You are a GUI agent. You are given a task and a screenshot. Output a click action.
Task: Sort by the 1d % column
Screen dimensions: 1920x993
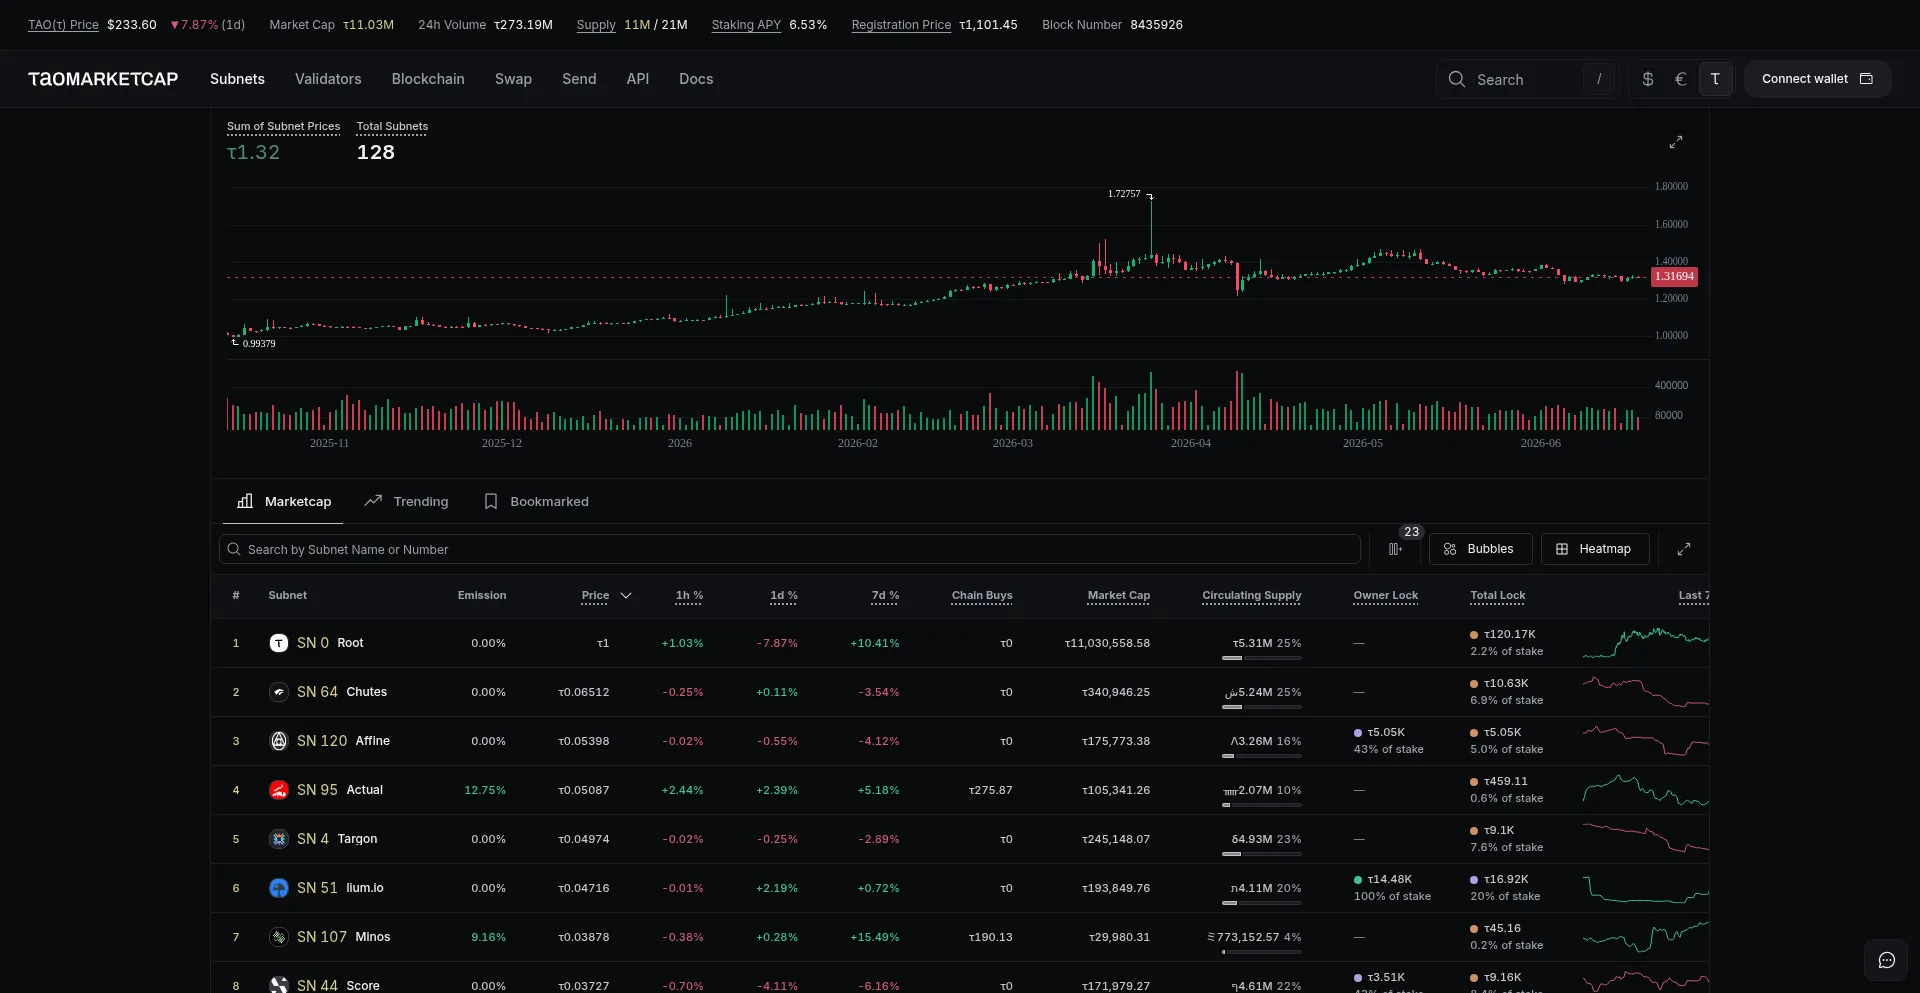784,595
